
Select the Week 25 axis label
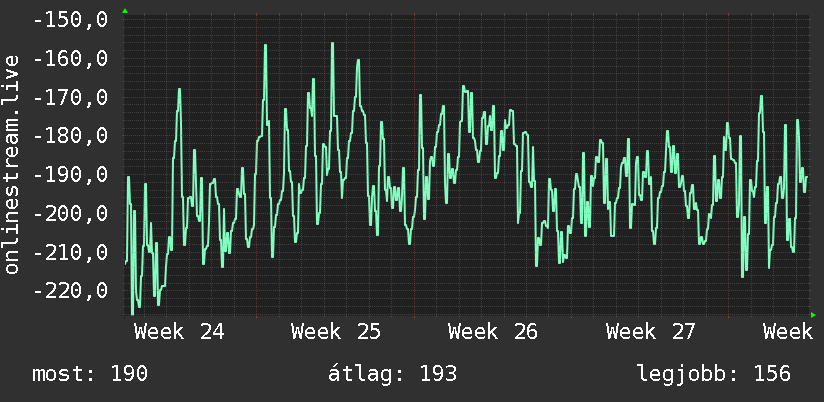[x=336, y=332]
